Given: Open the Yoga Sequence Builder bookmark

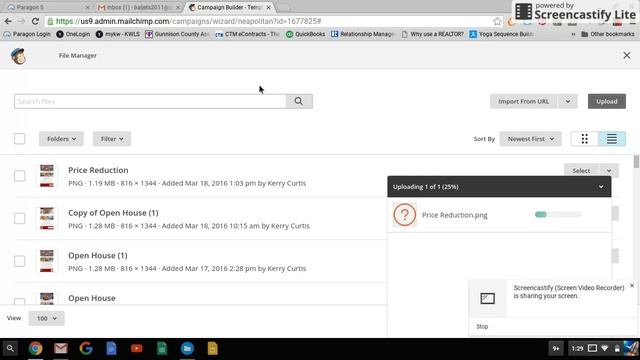Looking at the screenshot, I should pyautogui.click(x=502, y=34).
